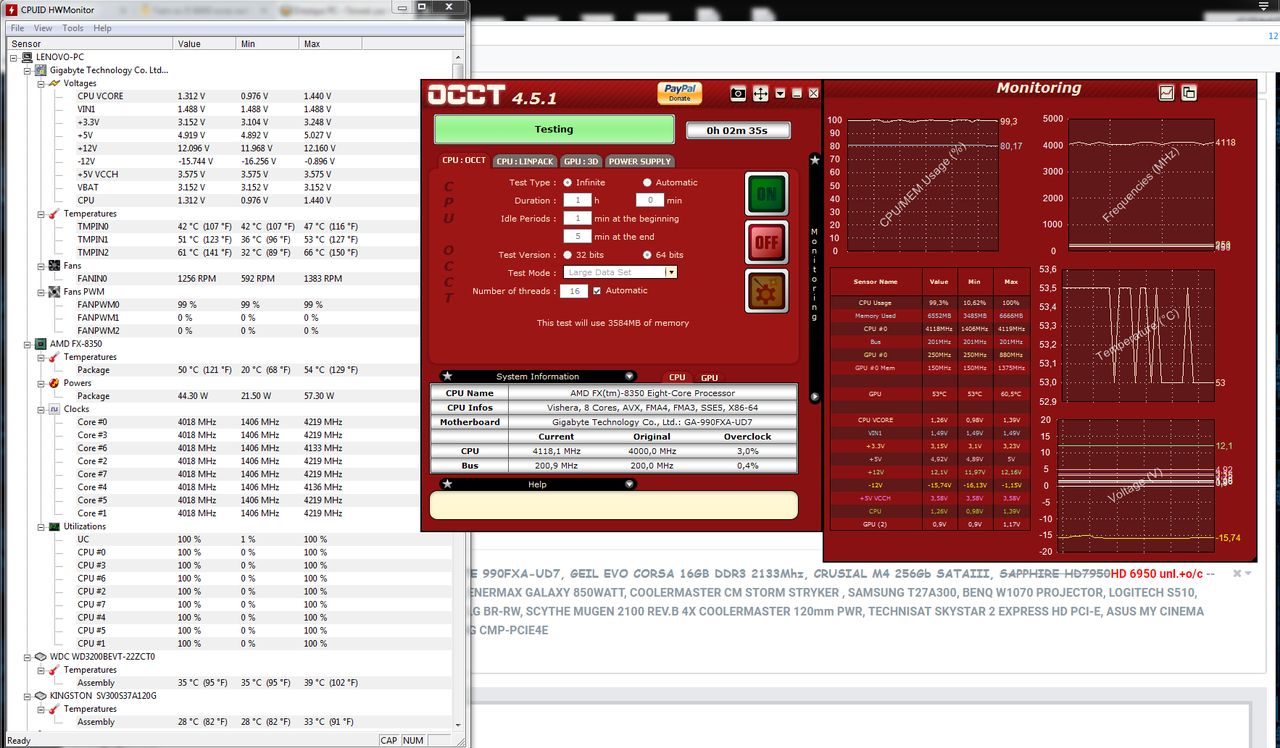The height and width of the screenshot is (748, 1280).
Task: Collapse the Utilizations node
Action: (x=41, y=526)
